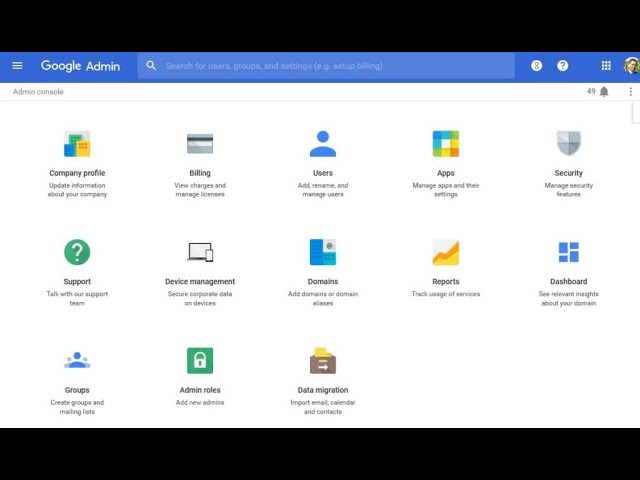This screenshot has height=480, width=640.
Task: Click 'Track usage of services' text
Action: (446, 294)
